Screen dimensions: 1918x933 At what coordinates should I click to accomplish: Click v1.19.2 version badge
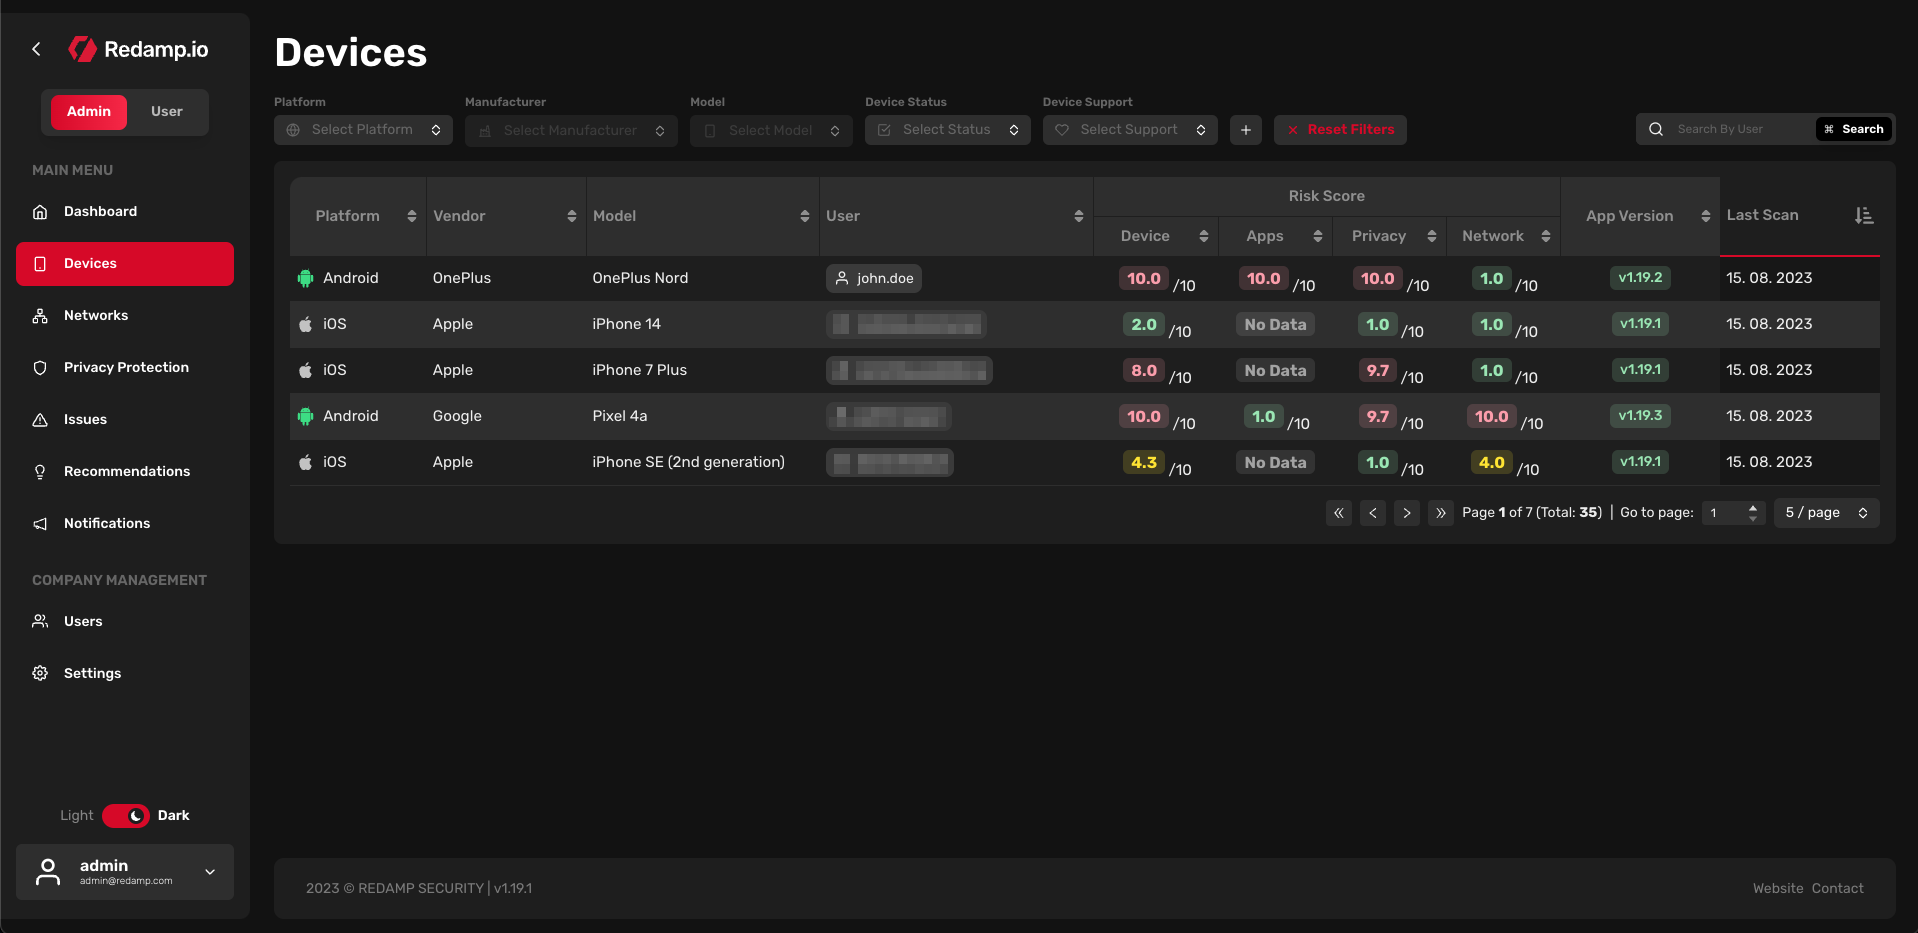click(x=1640, y=278)
